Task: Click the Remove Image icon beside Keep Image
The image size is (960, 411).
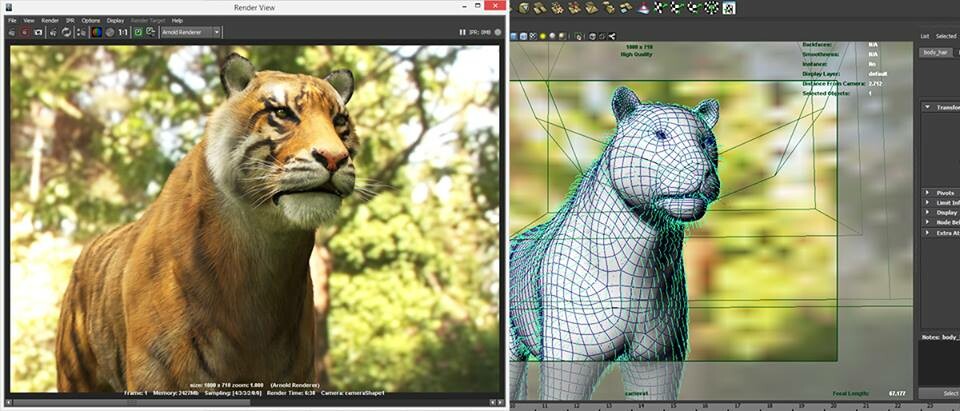Action: click(151, 32)
